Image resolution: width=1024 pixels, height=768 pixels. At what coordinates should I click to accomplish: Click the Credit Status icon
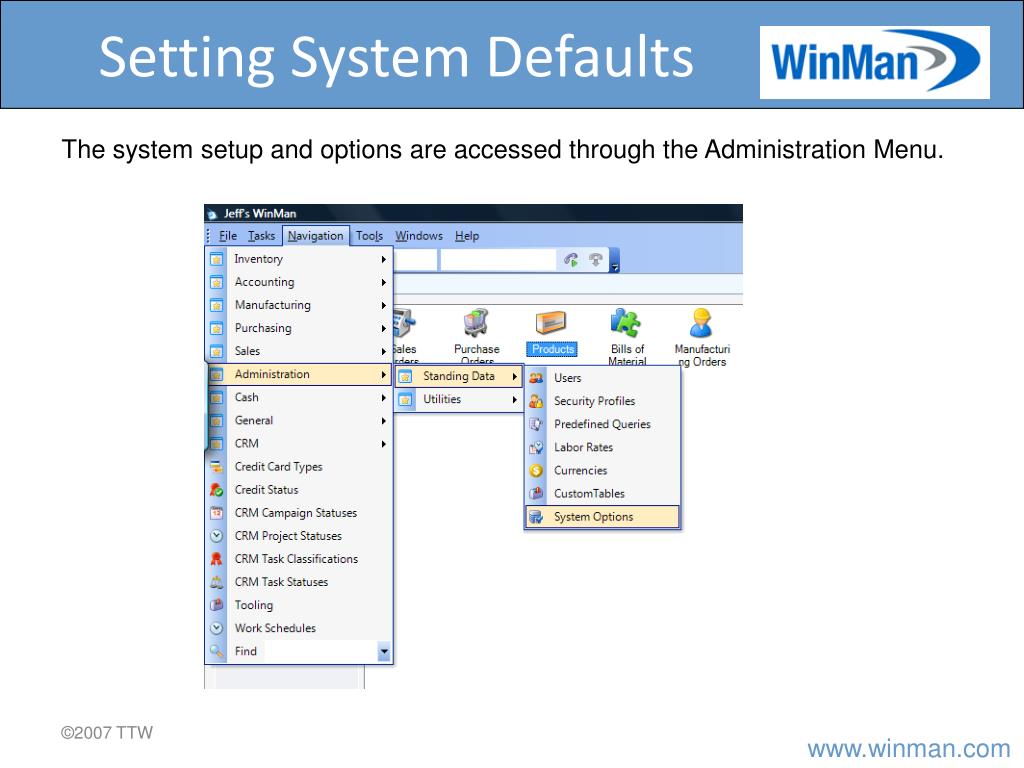pos(217,490)
